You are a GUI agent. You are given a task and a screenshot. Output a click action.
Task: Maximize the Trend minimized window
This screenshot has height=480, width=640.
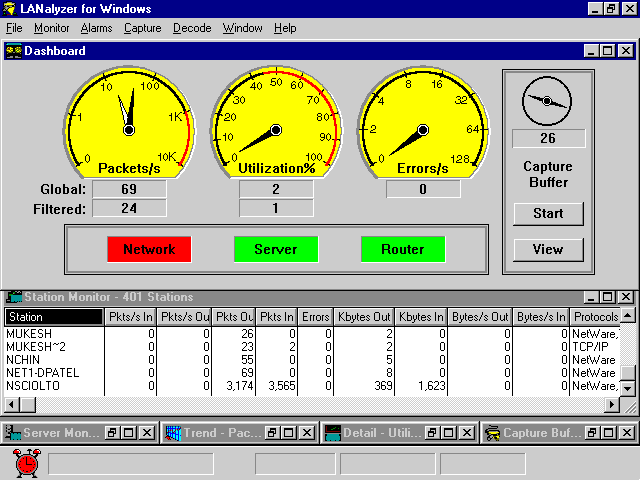click(289, 433)
